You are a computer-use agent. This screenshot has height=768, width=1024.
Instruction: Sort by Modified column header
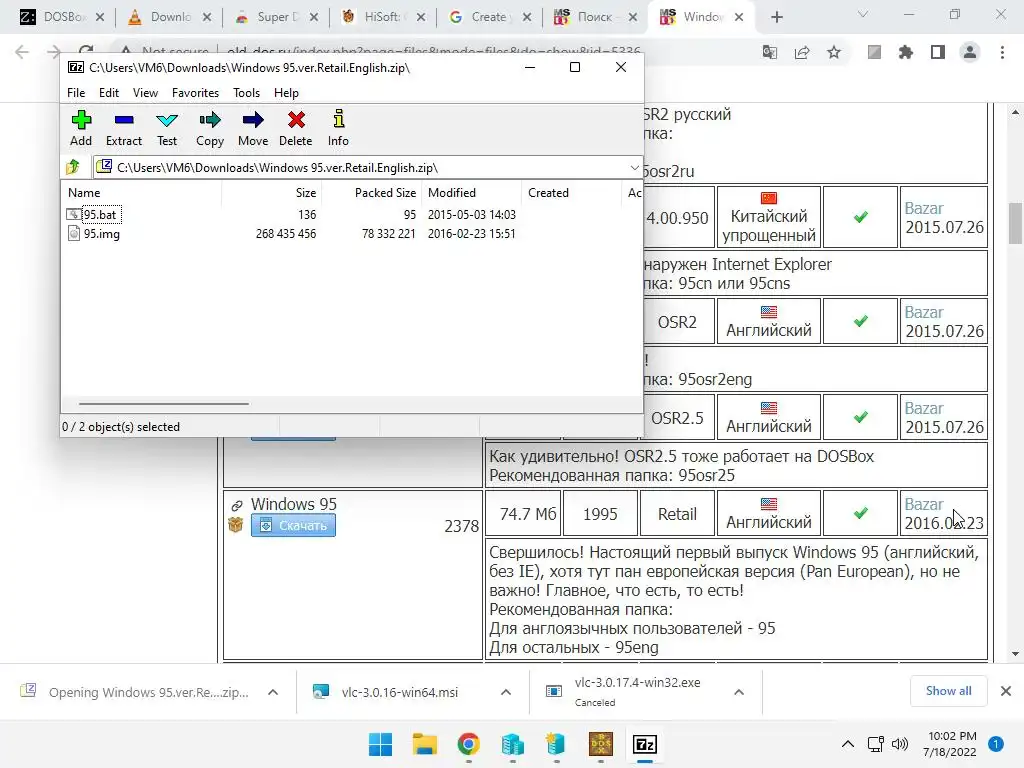[472, 193]
